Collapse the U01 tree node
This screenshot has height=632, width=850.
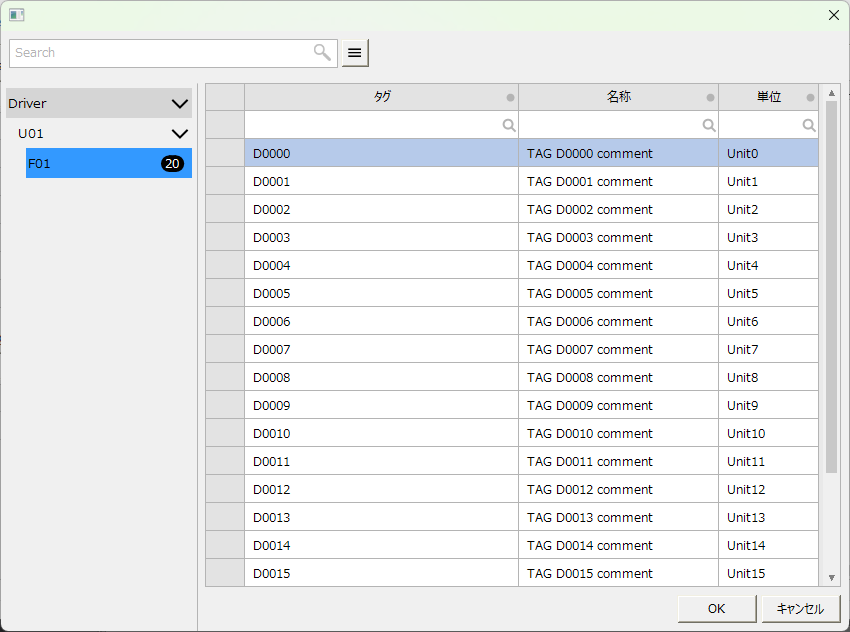click(180, 133)
